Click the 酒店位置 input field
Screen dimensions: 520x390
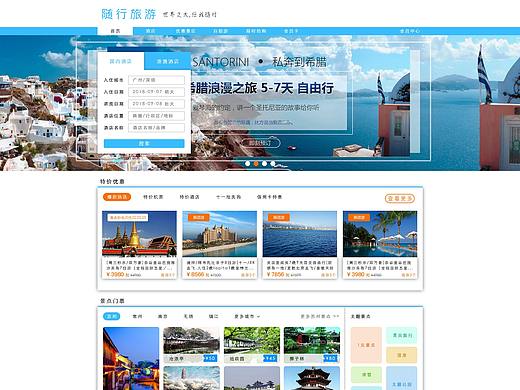(156, 116)
